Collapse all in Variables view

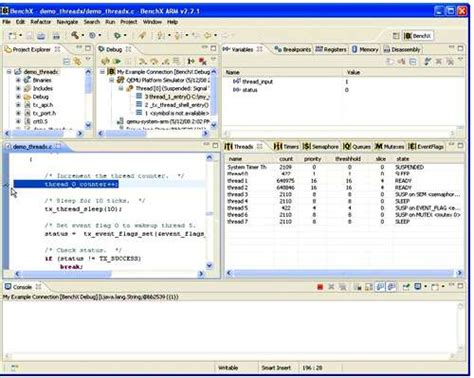413,61
